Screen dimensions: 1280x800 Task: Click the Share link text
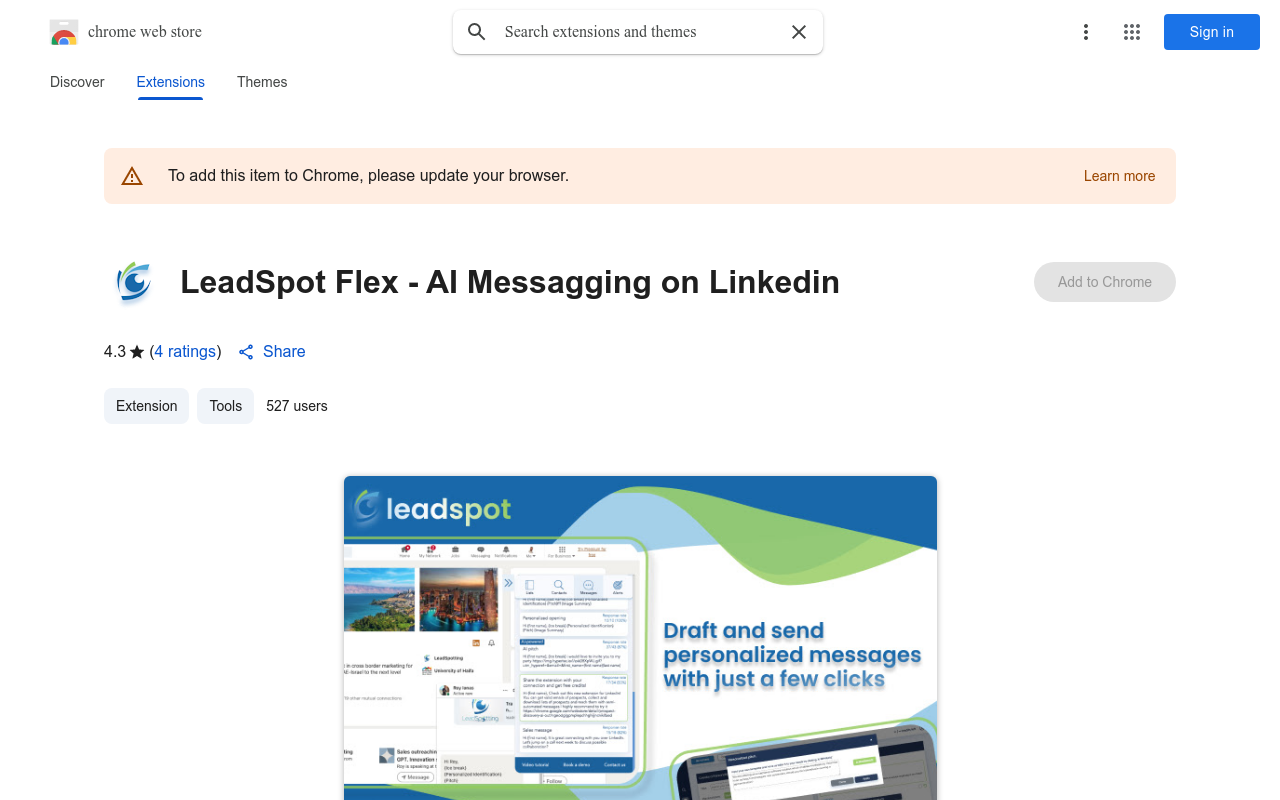tap(284, 351)
